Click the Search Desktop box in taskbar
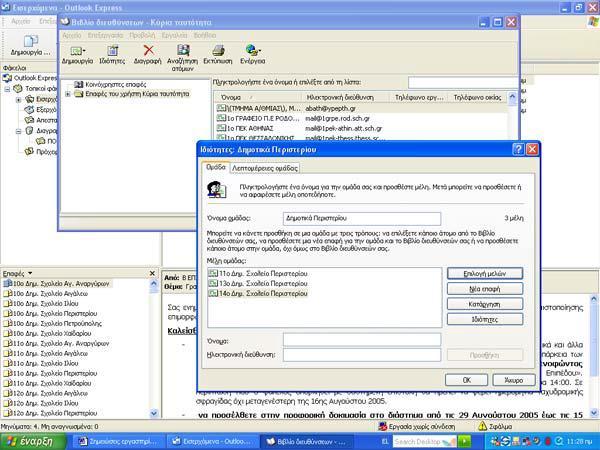 click(425, 442)
